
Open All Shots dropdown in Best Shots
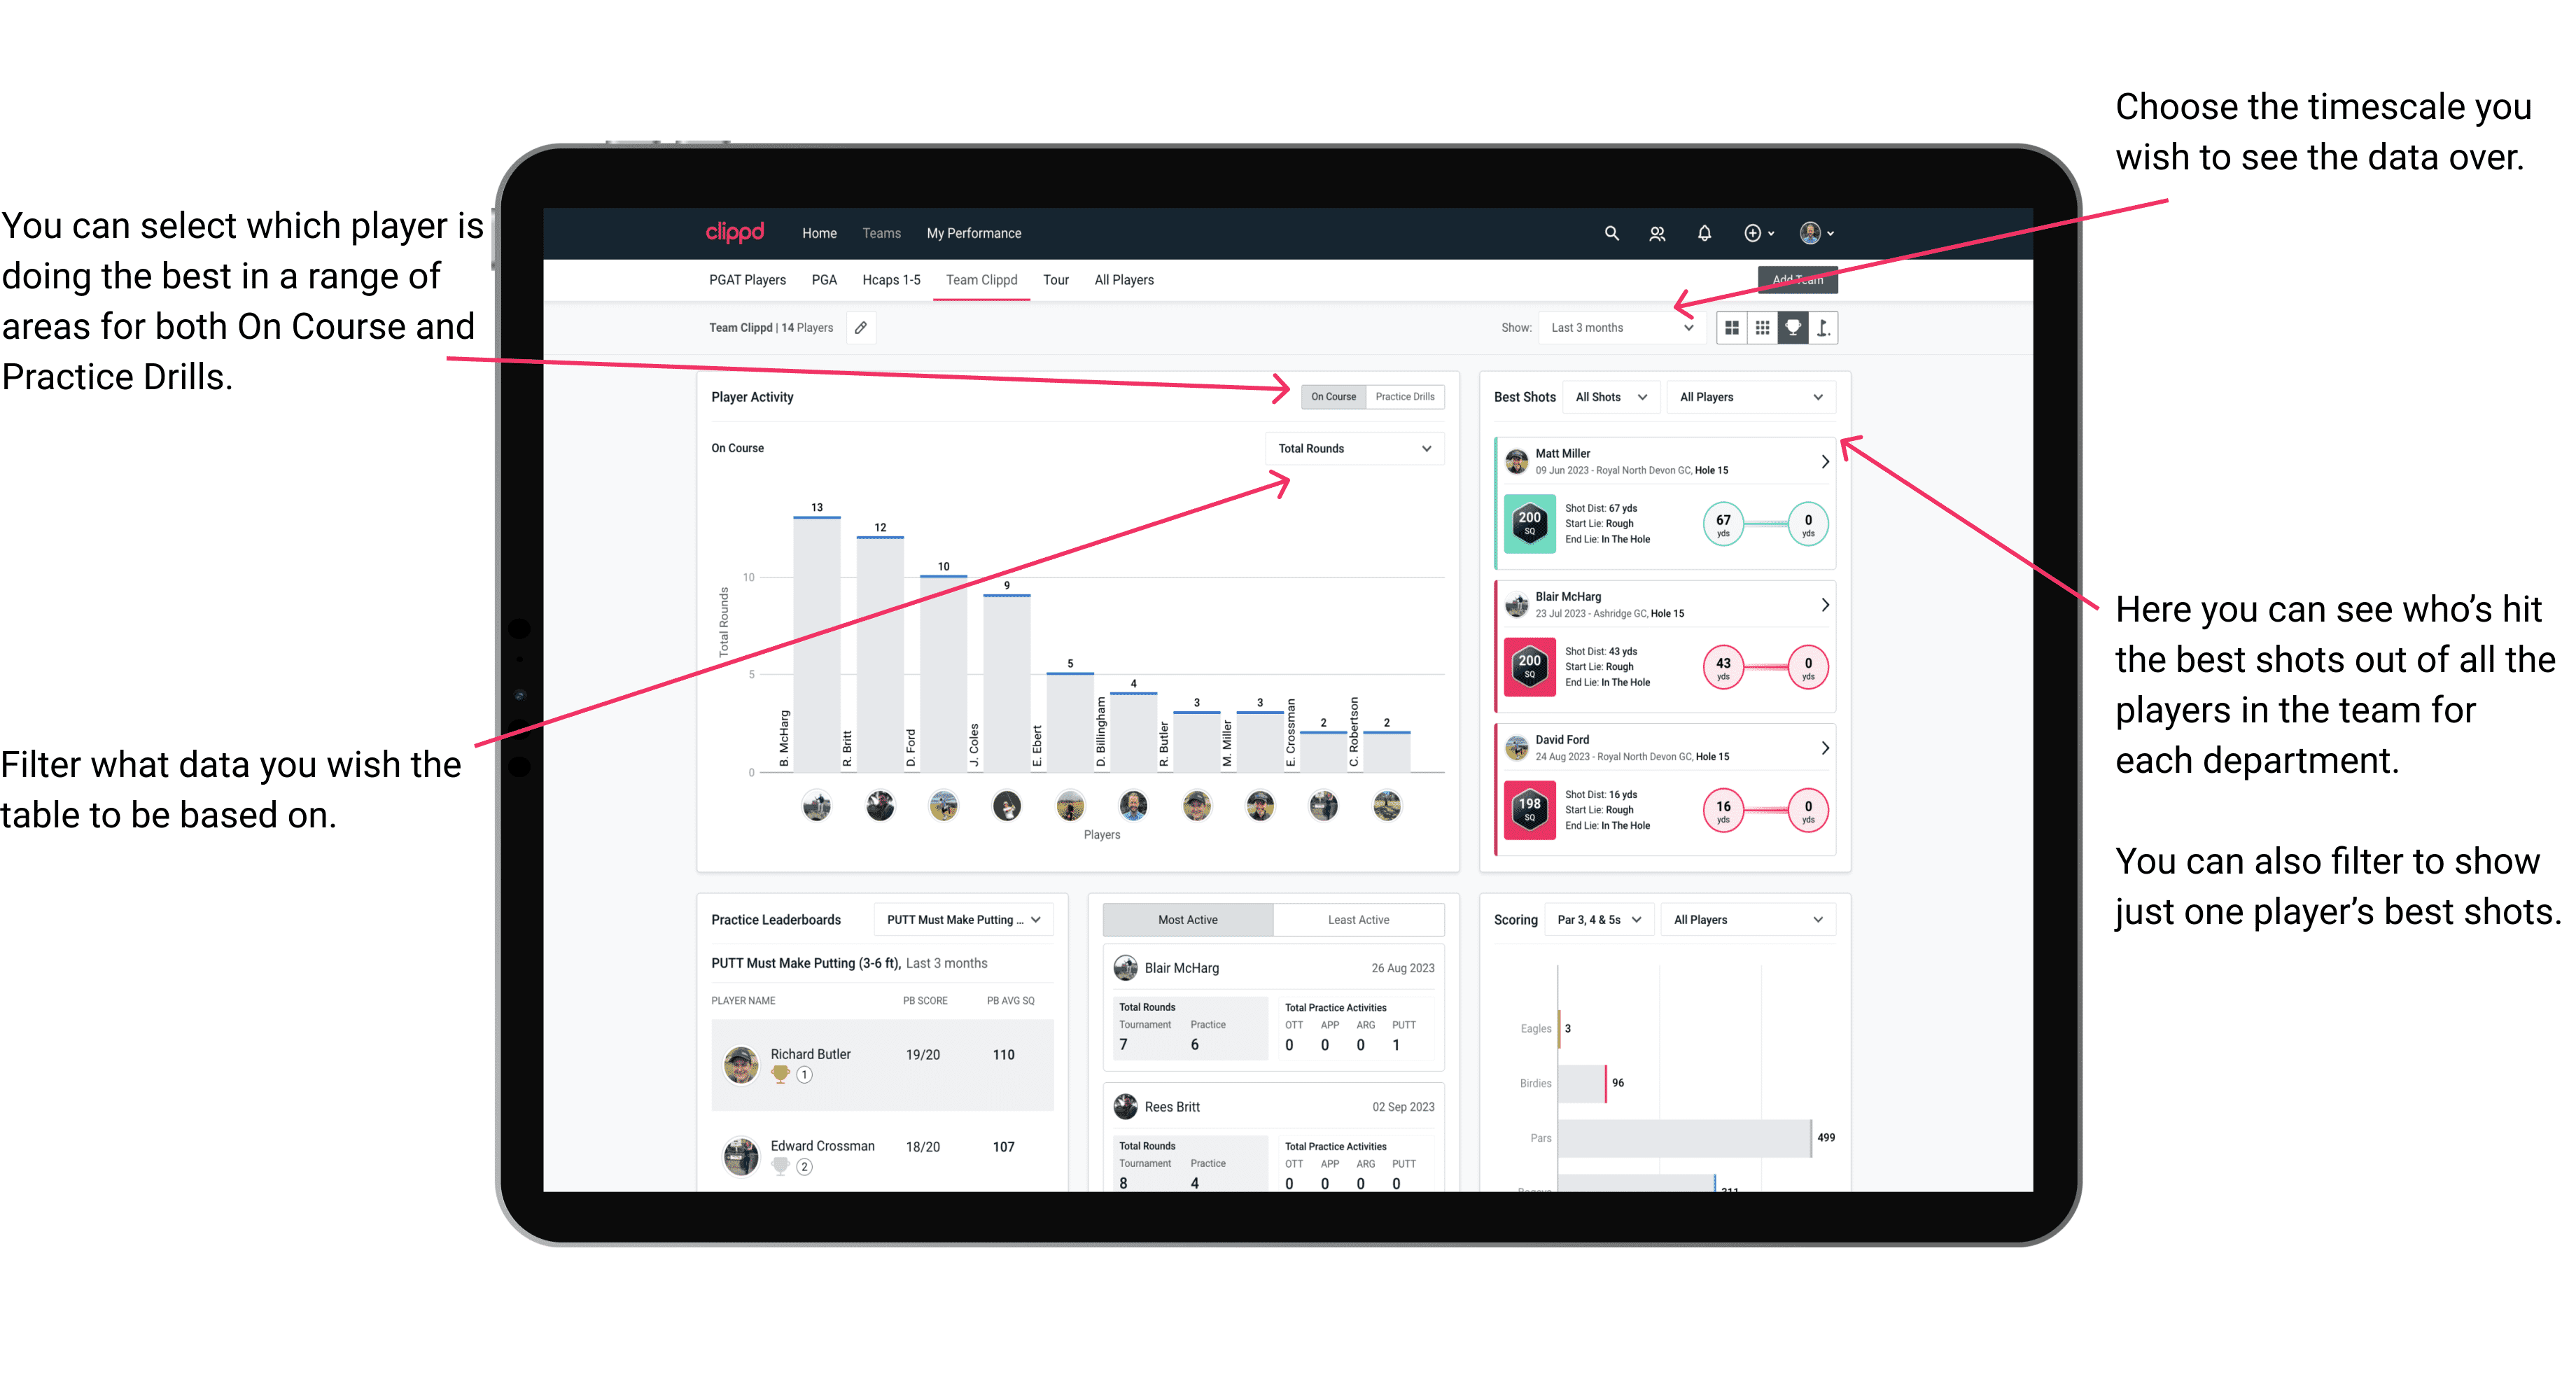pyautogui.click(x=1605, y=398)
